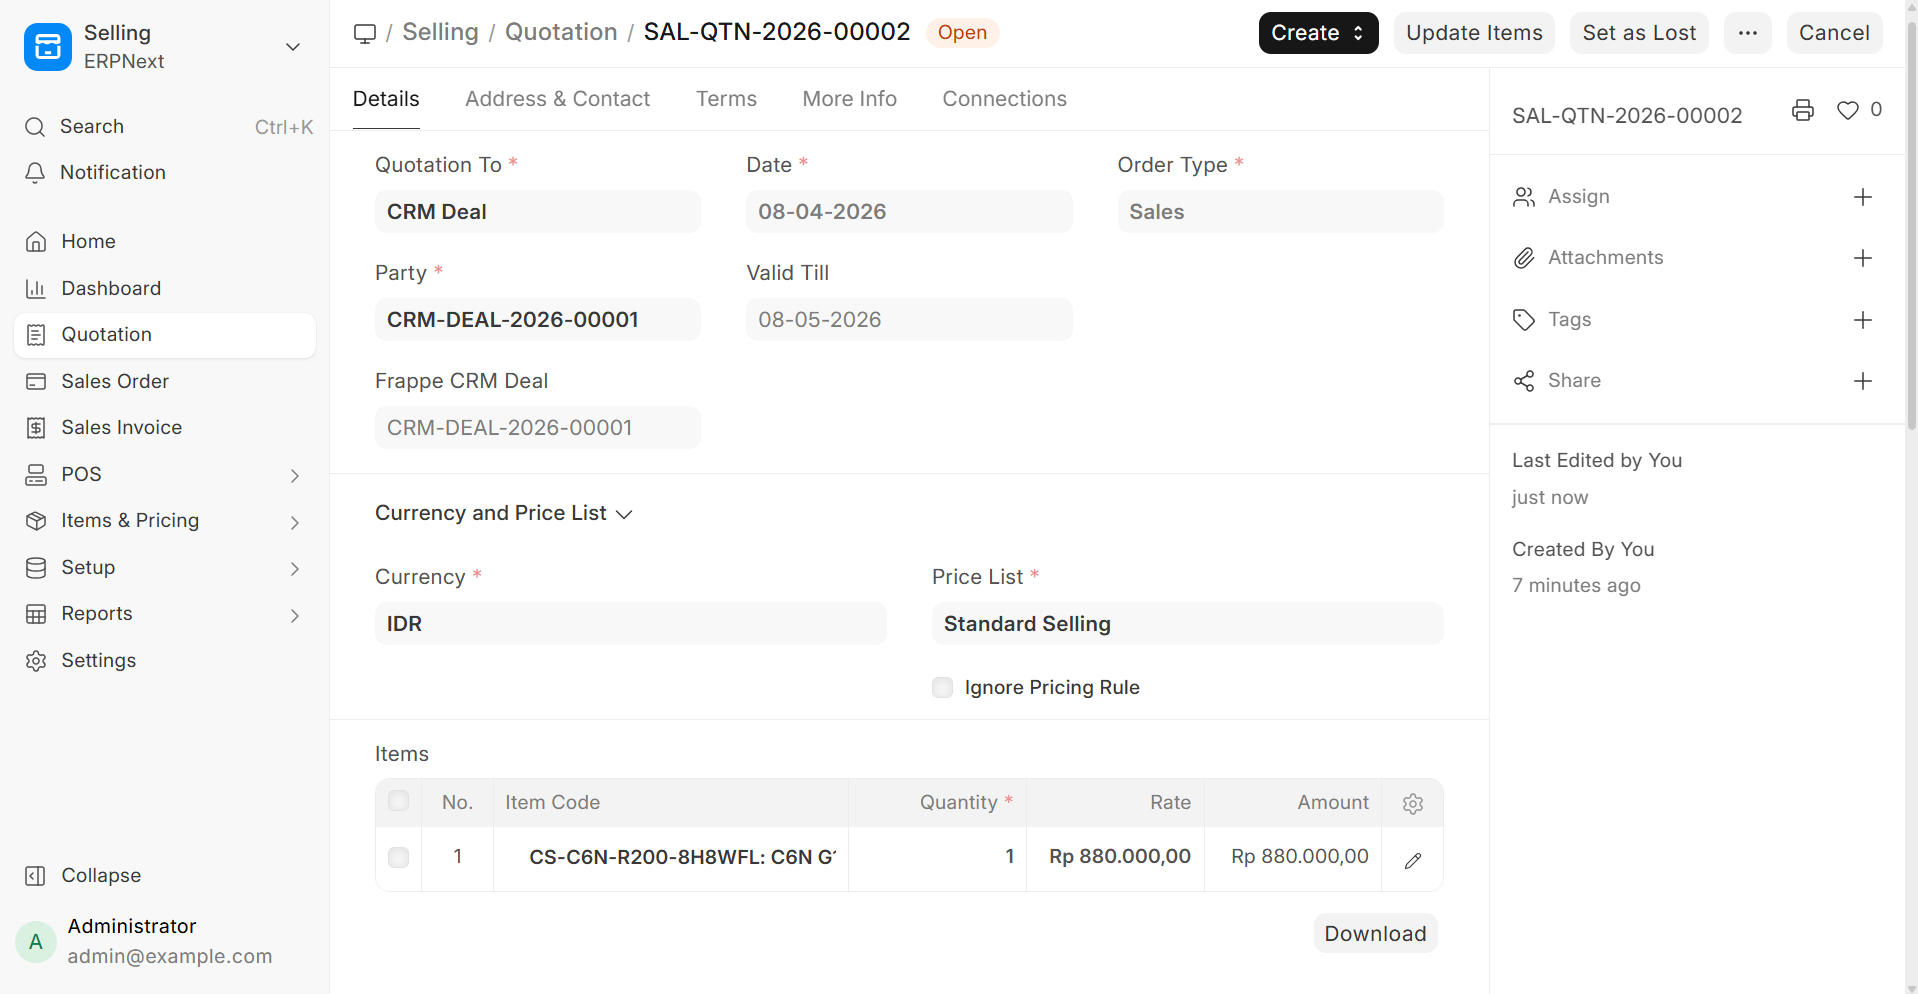1918x994 pixels.
Task: Add an assignee with plus icon
Action: [x=1862, y=197]
